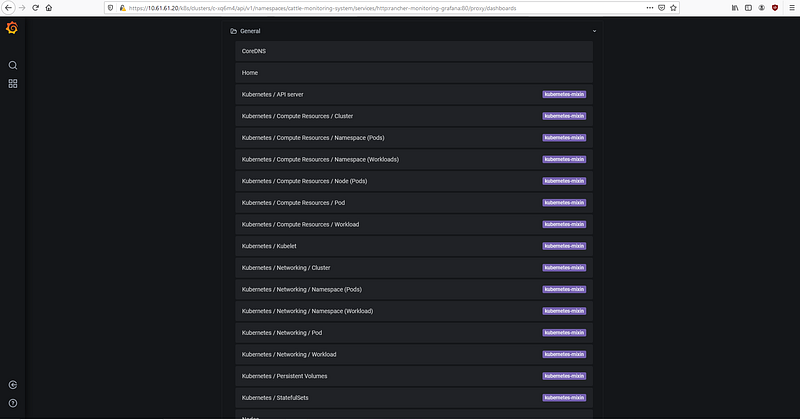Viewport: 800px width, 420px height.
Task: Open Kubernetes / Compute Resources / Cluster dashboard
Action: coord(414,116)
